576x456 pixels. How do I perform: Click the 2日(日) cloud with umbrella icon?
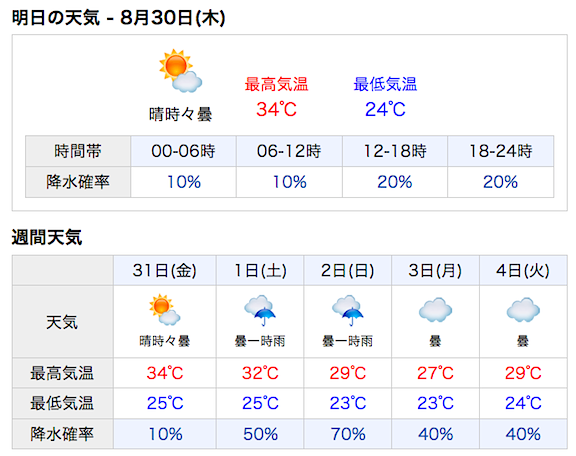(x=348, y=310)
